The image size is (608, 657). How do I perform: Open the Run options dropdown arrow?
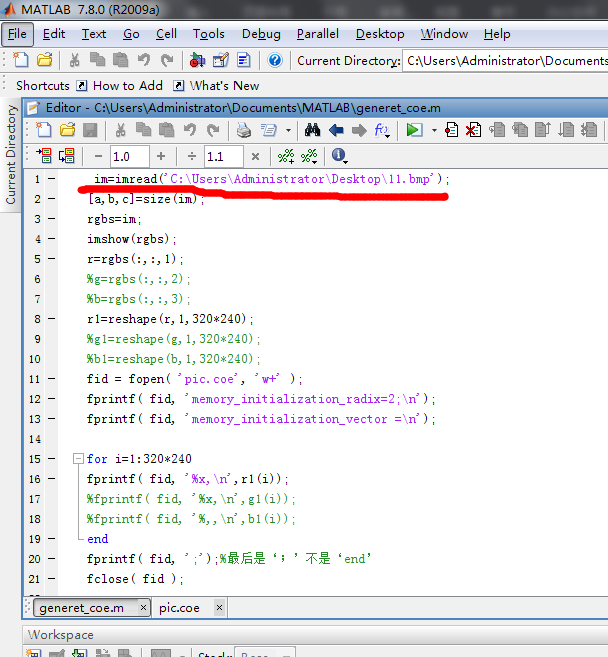(434, 131)
